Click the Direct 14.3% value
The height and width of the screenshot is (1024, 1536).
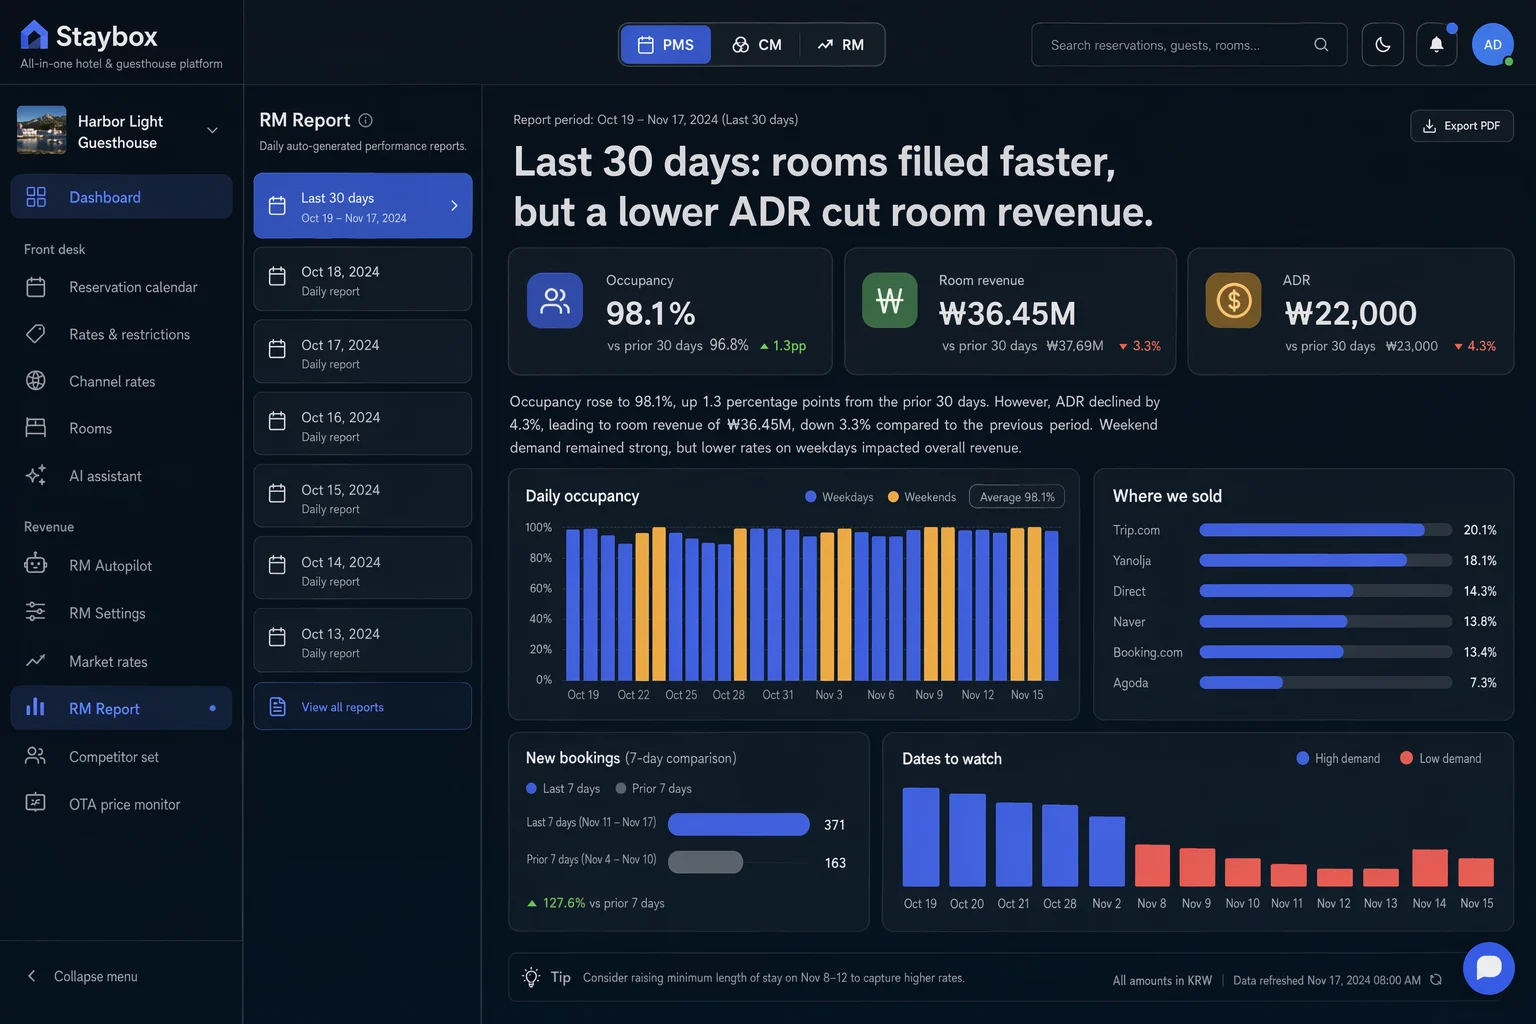coord(1480,591)
